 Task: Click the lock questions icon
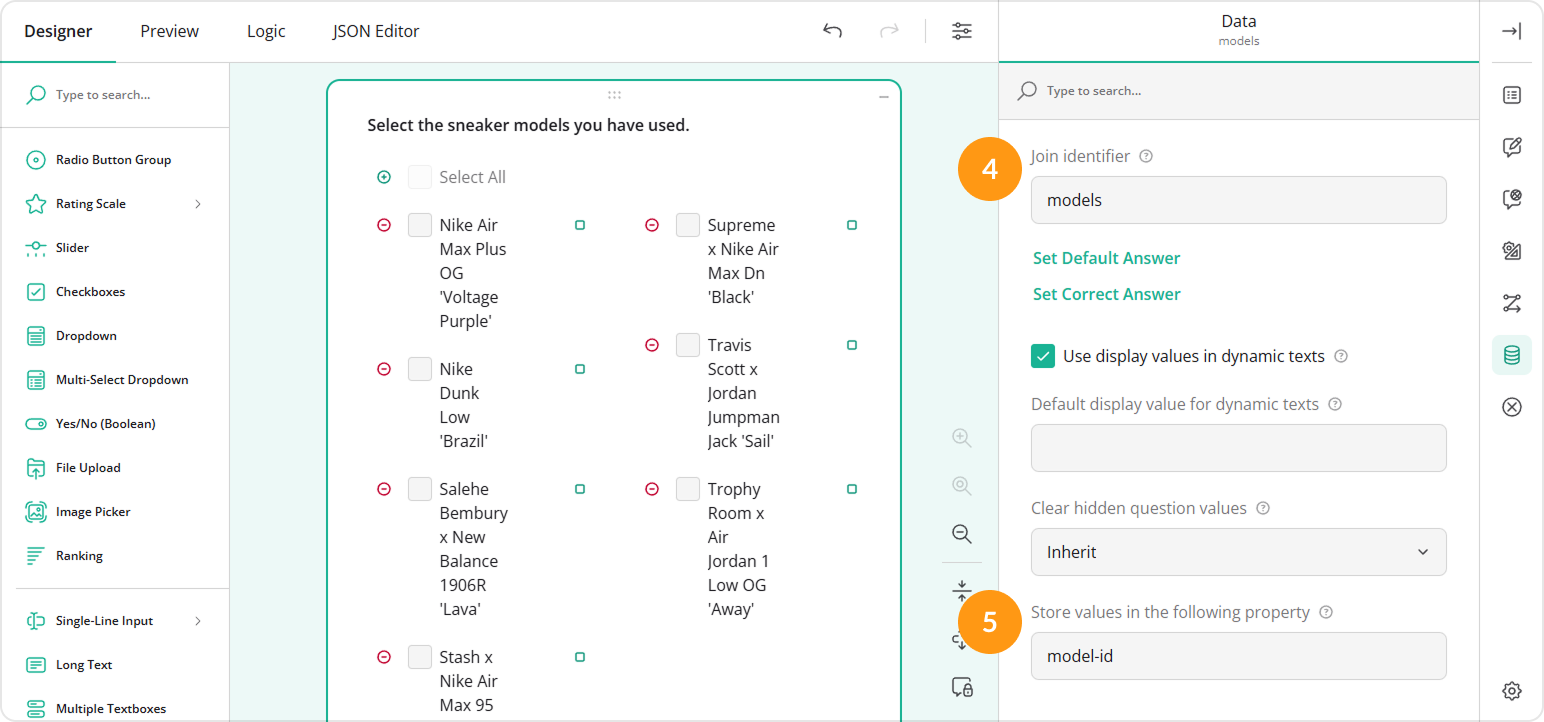click(x=962, y=687)
